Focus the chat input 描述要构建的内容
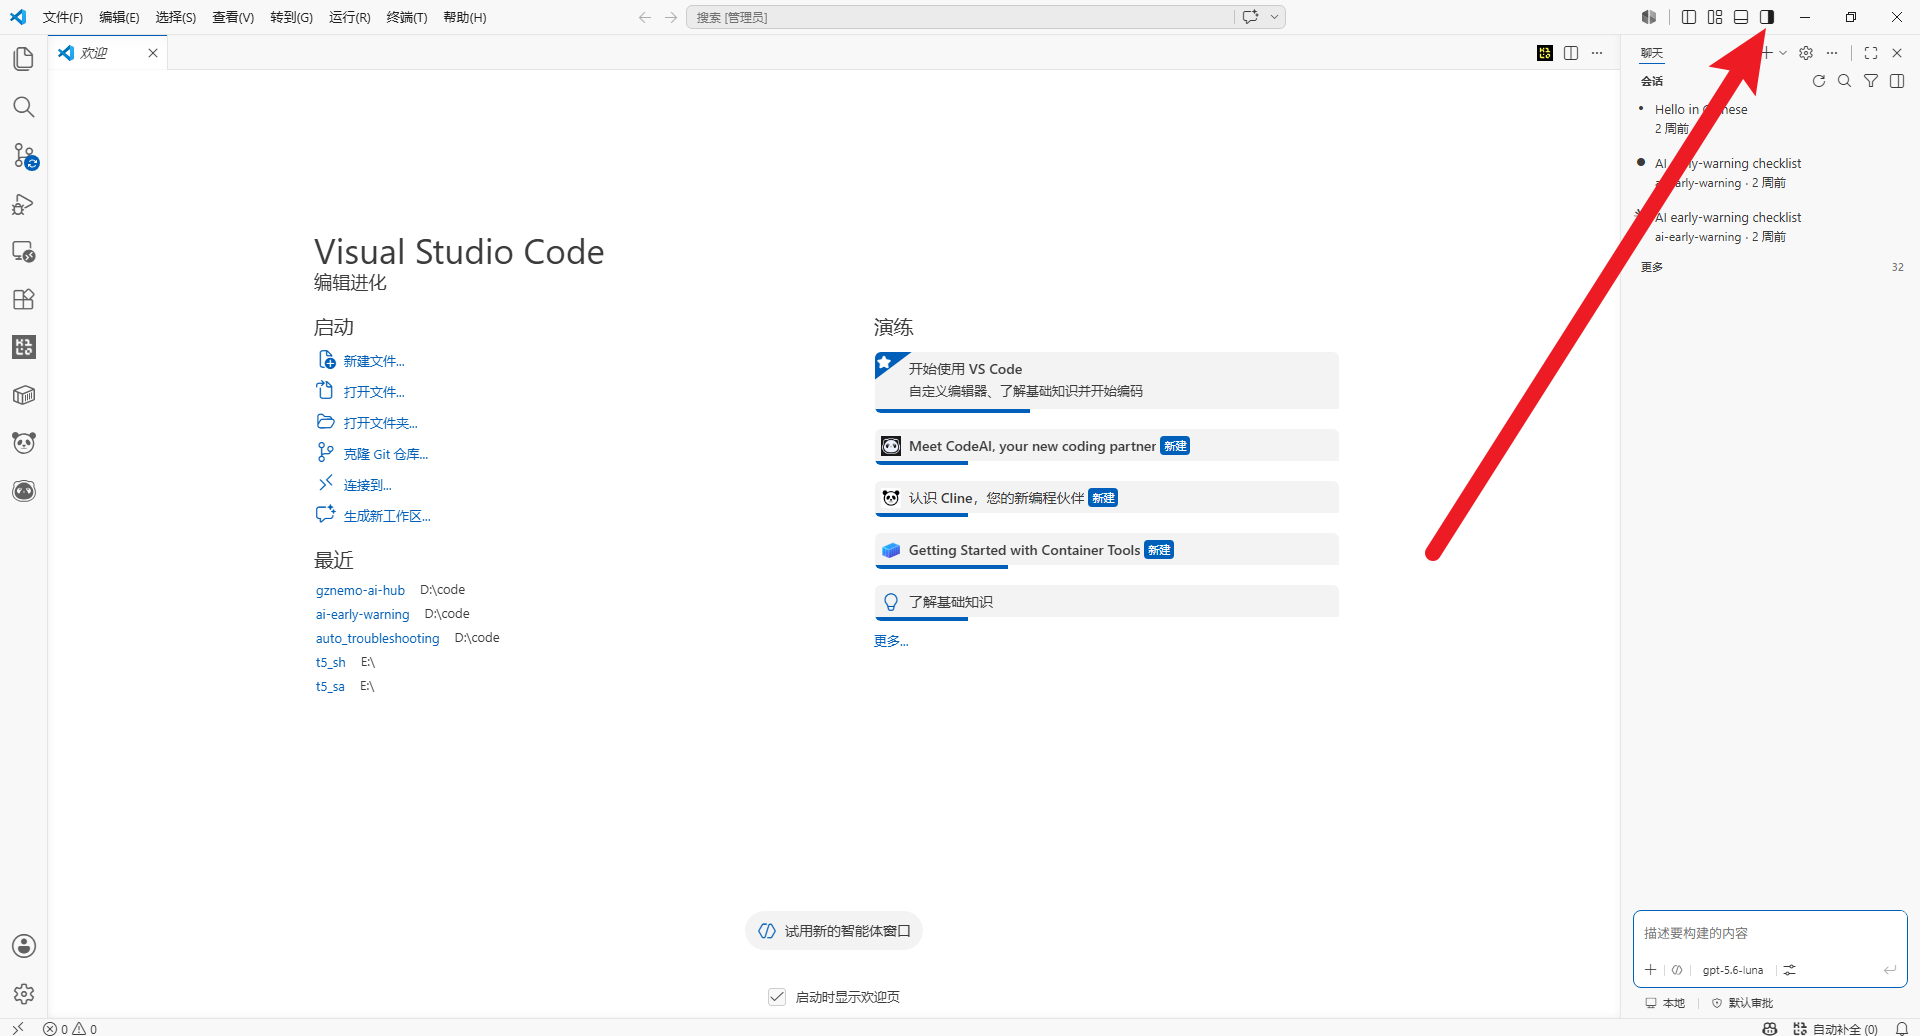Image resolution: width=1920 pixels, height=1036 pixels. pos(1770,933)
